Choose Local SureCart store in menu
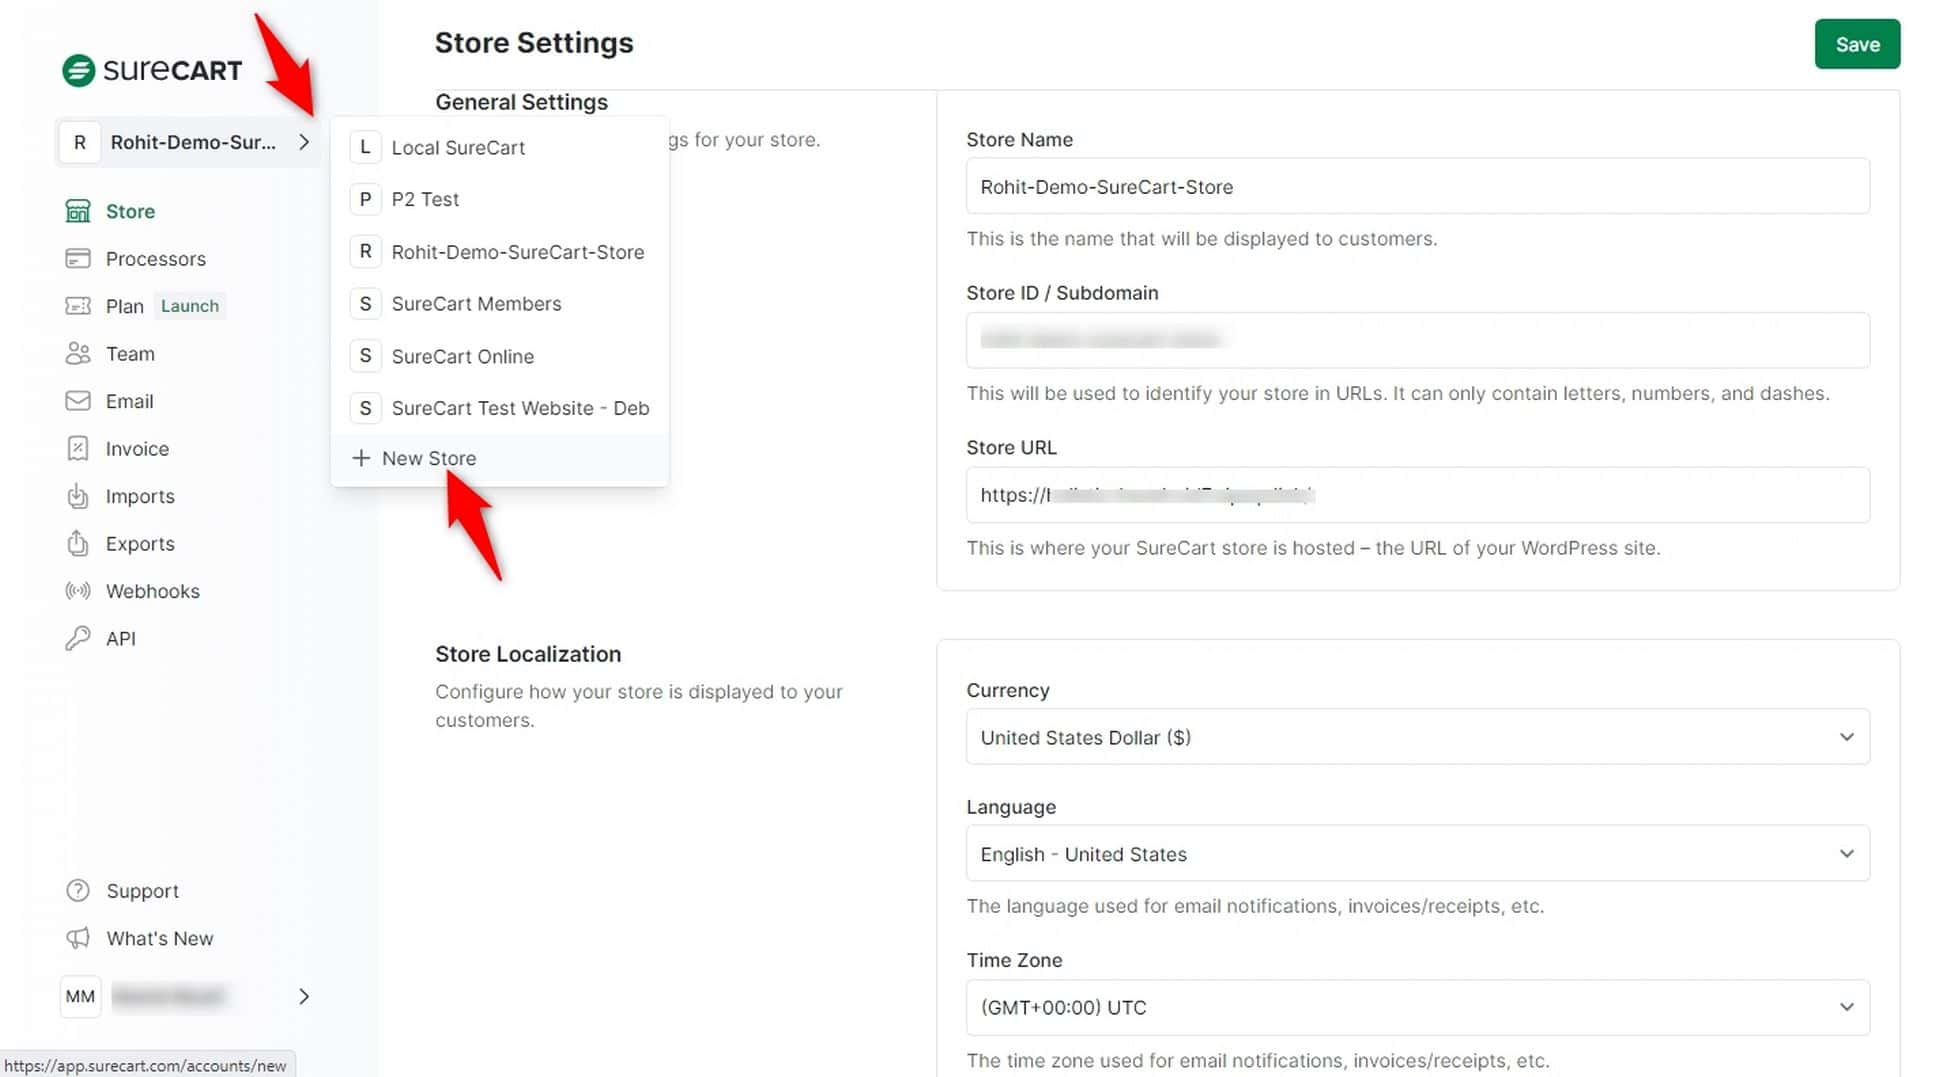 [458, 148]
